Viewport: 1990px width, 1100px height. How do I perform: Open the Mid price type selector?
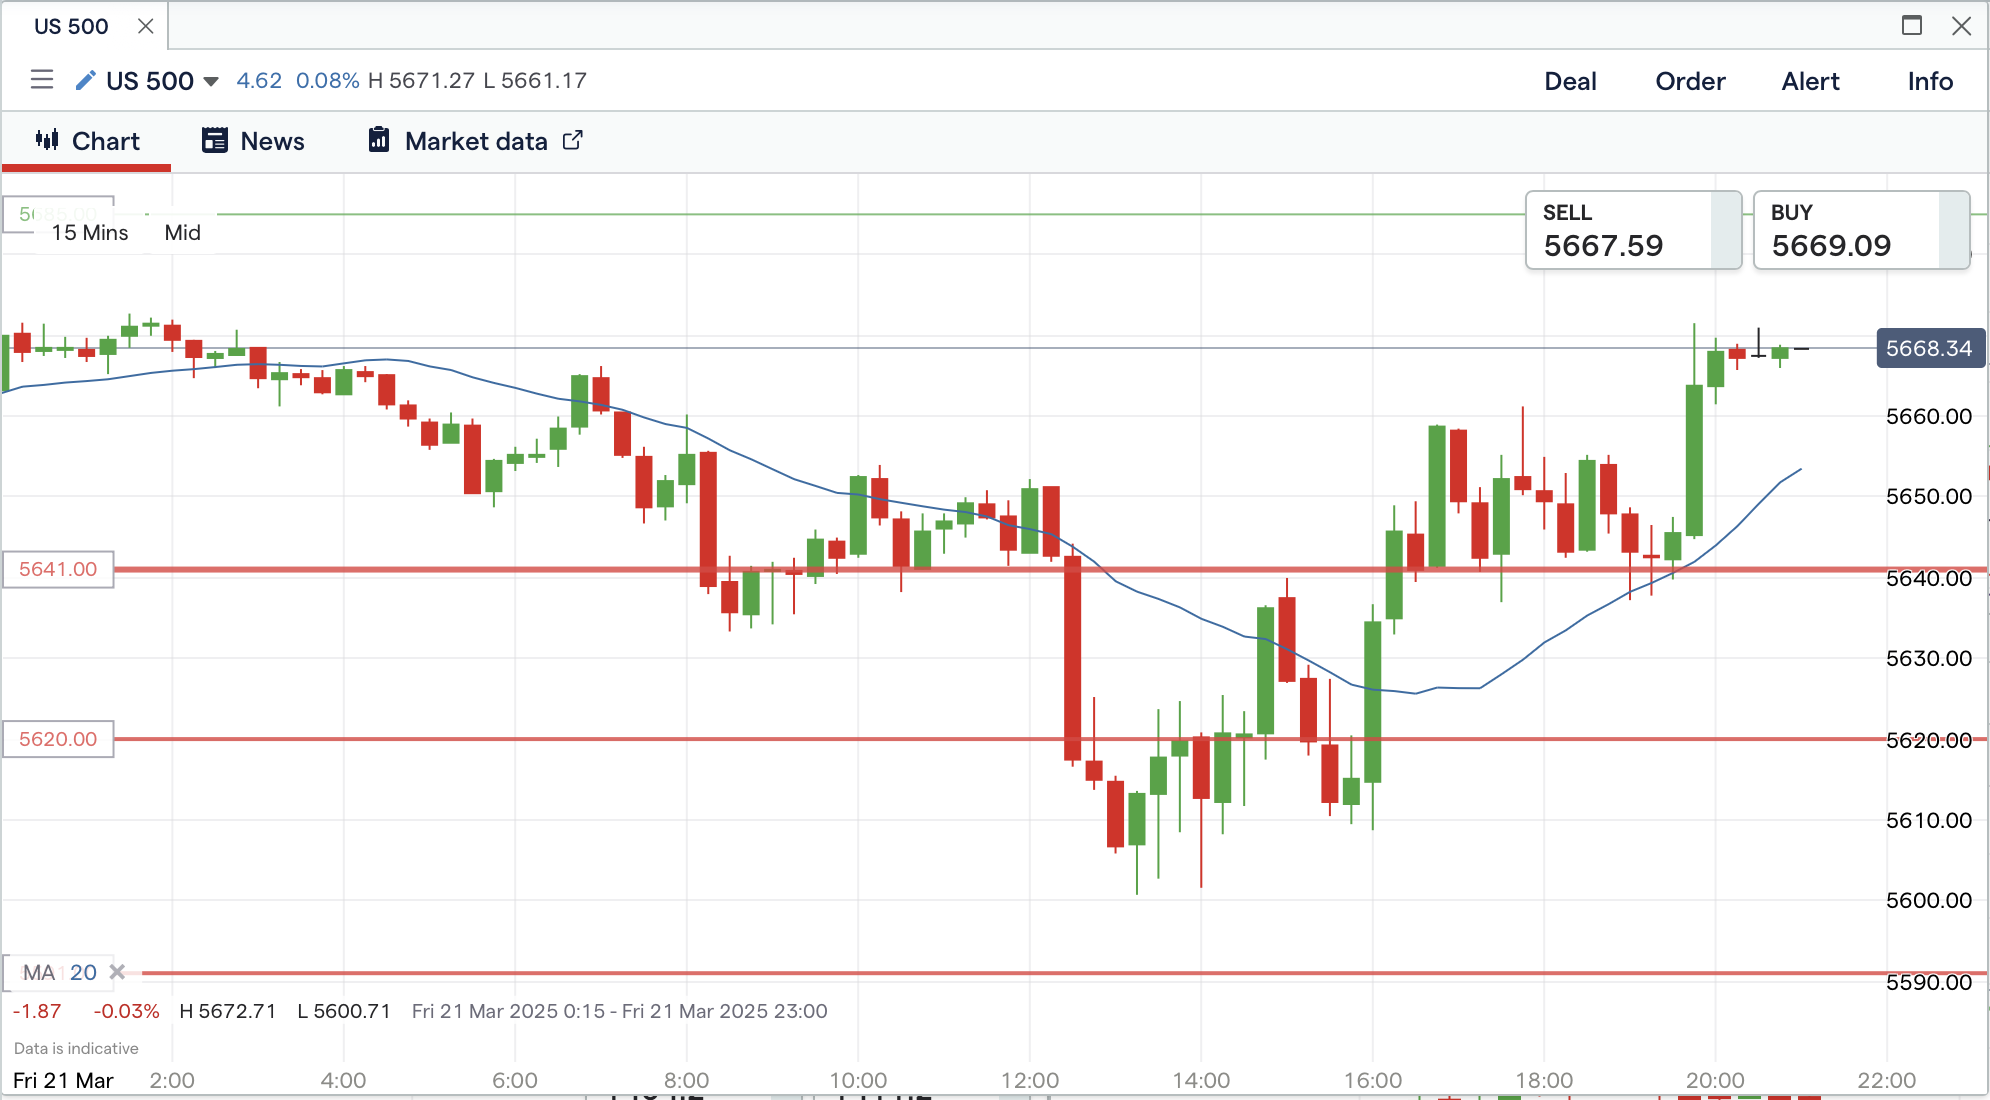[182, 233]
